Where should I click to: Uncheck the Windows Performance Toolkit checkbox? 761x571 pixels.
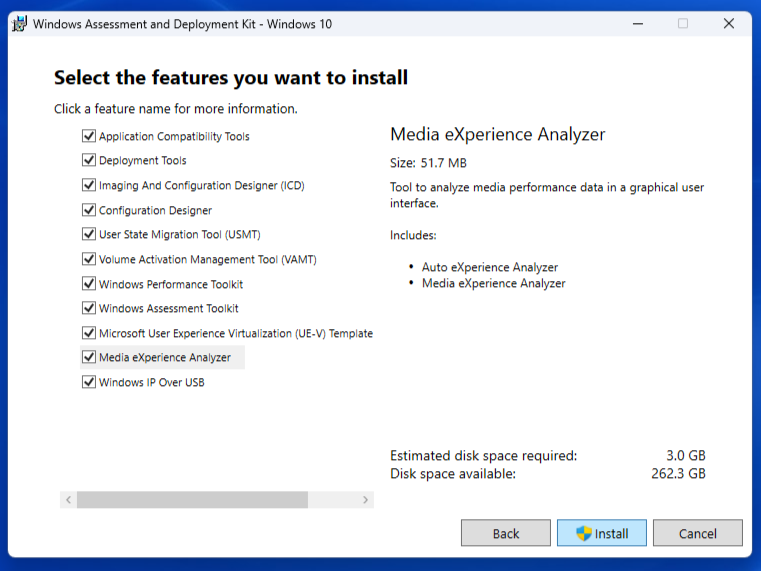pos(89,284)
